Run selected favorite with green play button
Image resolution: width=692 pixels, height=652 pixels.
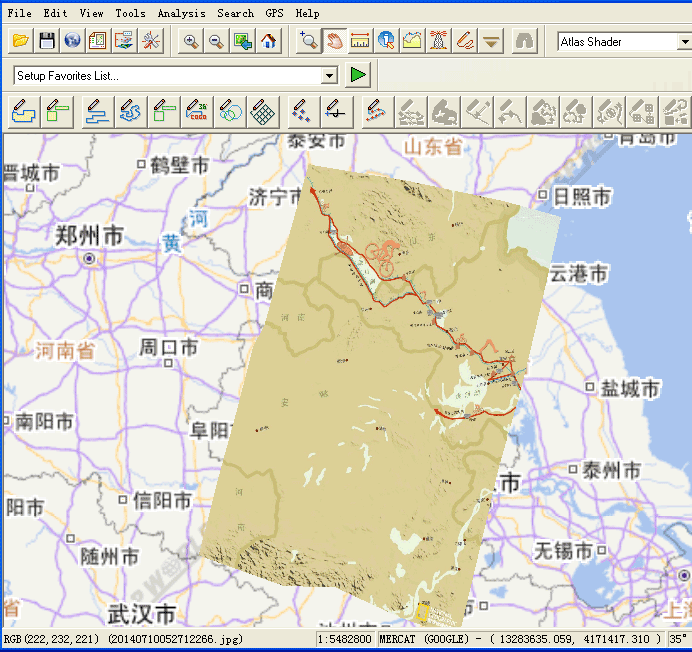(357, 75)
